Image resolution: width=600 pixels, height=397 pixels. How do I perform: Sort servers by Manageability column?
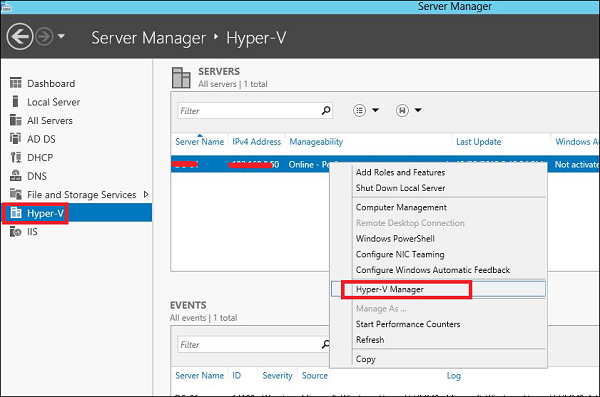[x=316, y=142]
